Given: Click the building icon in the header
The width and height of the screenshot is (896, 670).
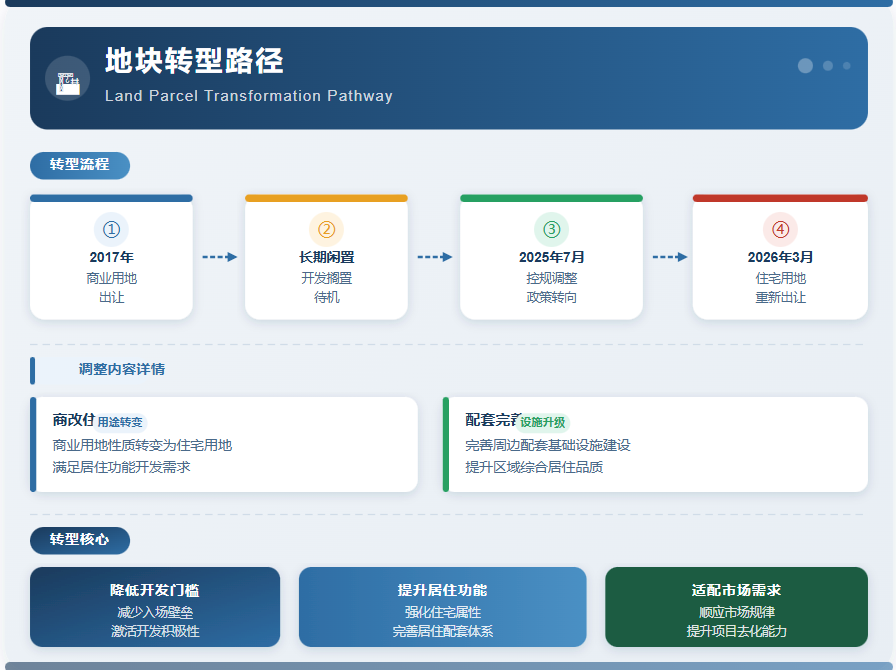Looking at the screenshot, I should pos(68,79).
